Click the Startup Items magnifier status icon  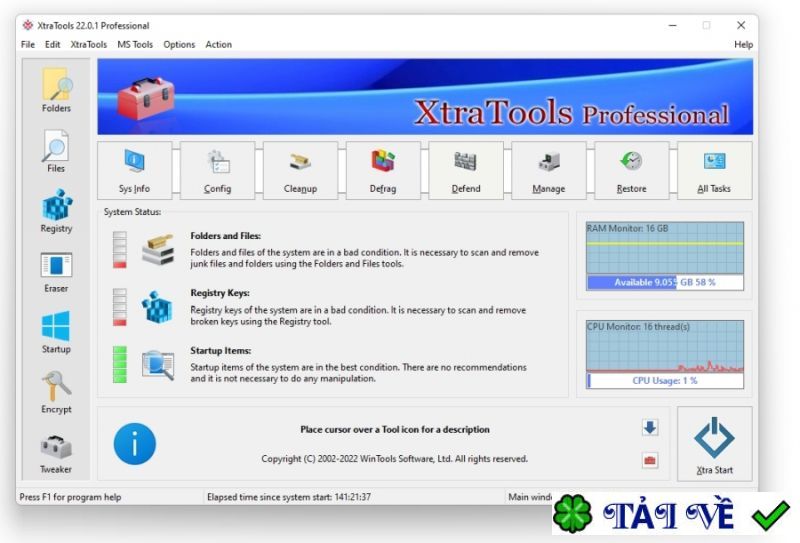[x=158, y=364]
